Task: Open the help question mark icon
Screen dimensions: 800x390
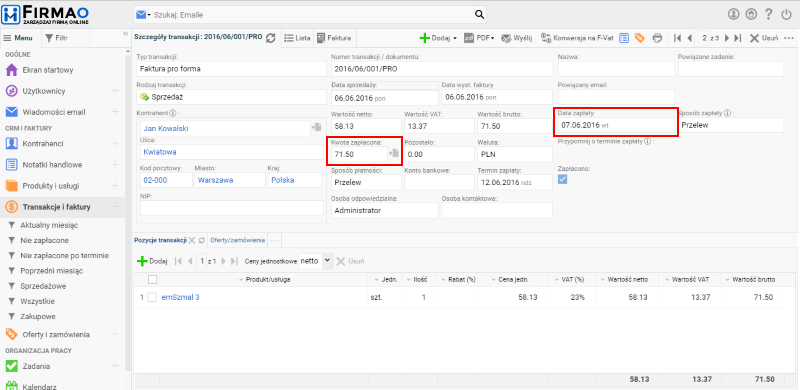Action: point(768,14)
